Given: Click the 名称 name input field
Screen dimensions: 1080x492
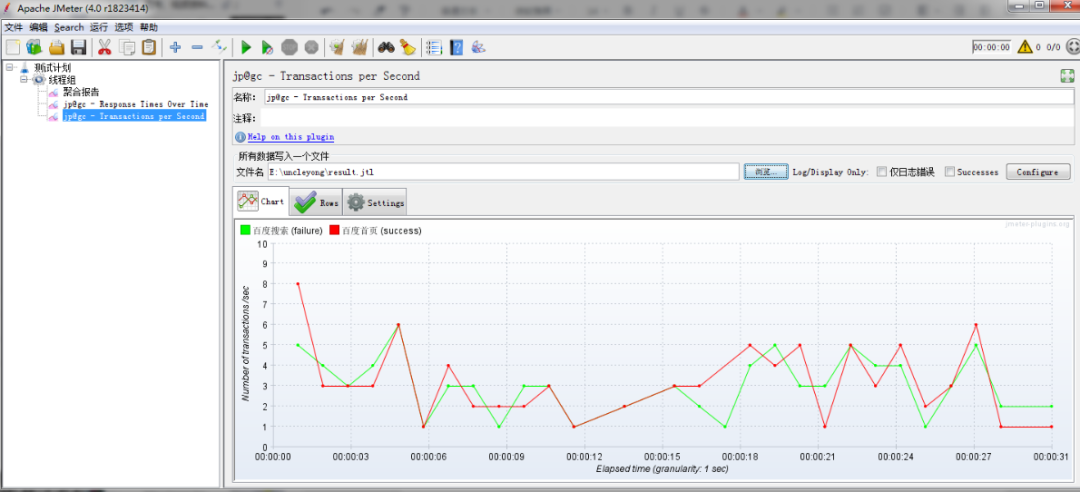Looking at the screenshot, I should pos(669,97).
